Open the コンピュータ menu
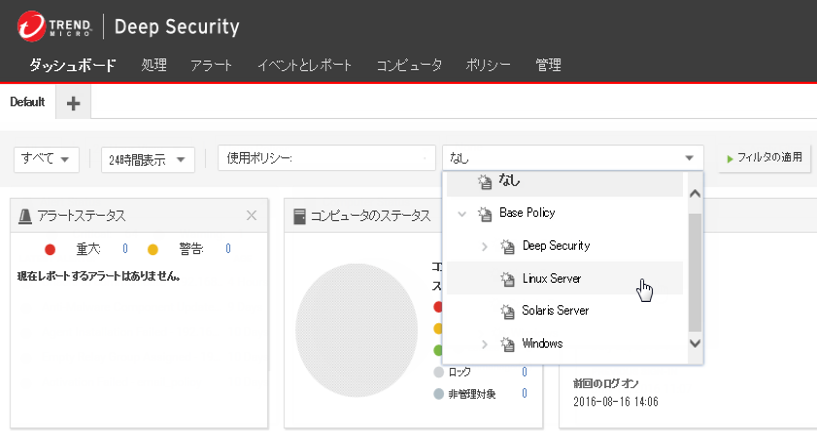The image size is (817, 435). 409,66
